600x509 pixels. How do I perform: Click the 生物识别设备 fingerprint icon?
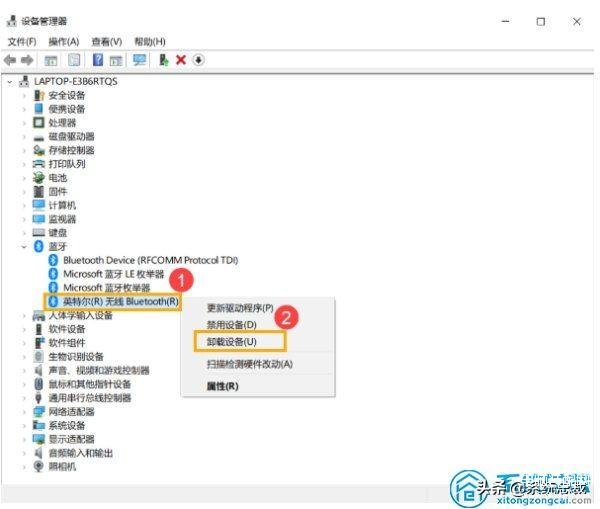point(39,357)
